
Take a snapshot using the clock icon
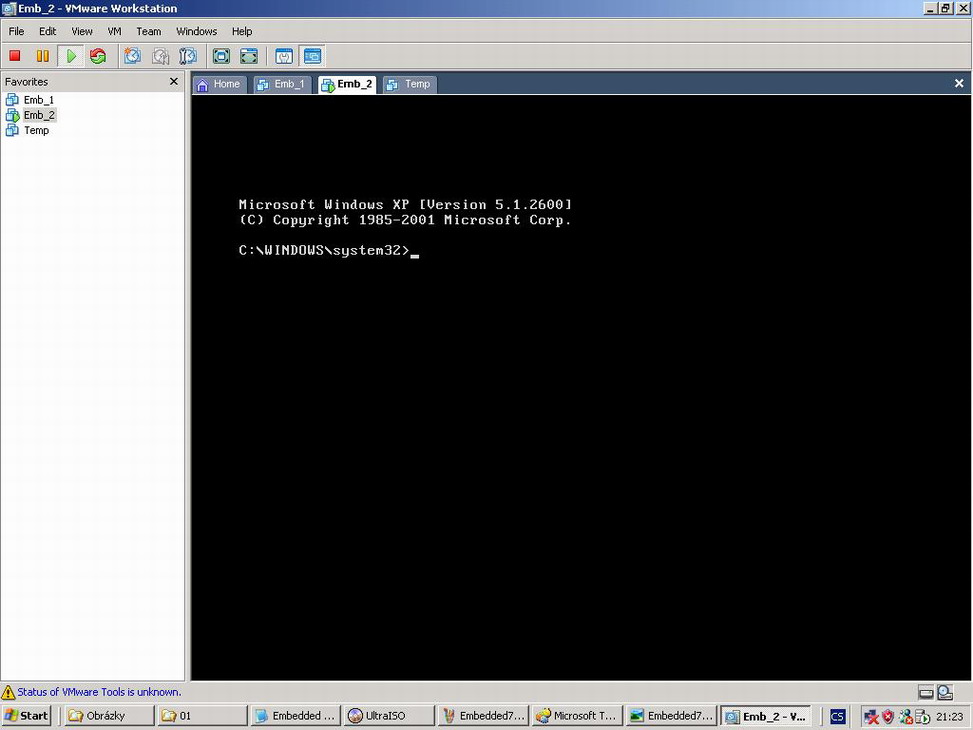(x=132, y=56)
